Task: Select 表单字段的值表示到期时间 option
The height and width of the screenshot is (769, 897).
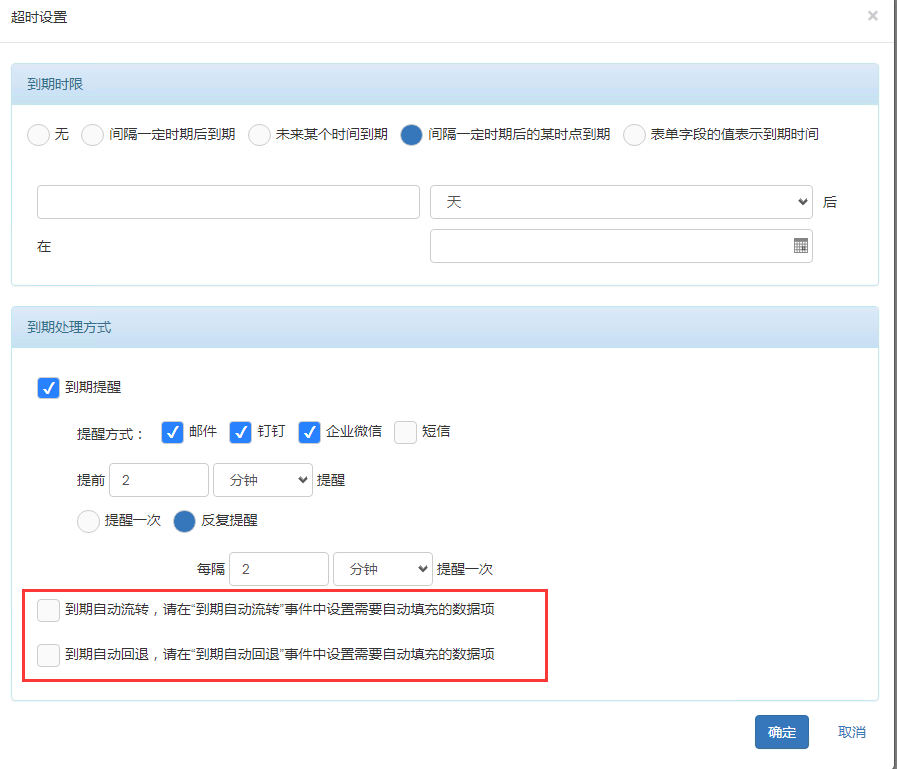Action: click(x=634, y=135)
